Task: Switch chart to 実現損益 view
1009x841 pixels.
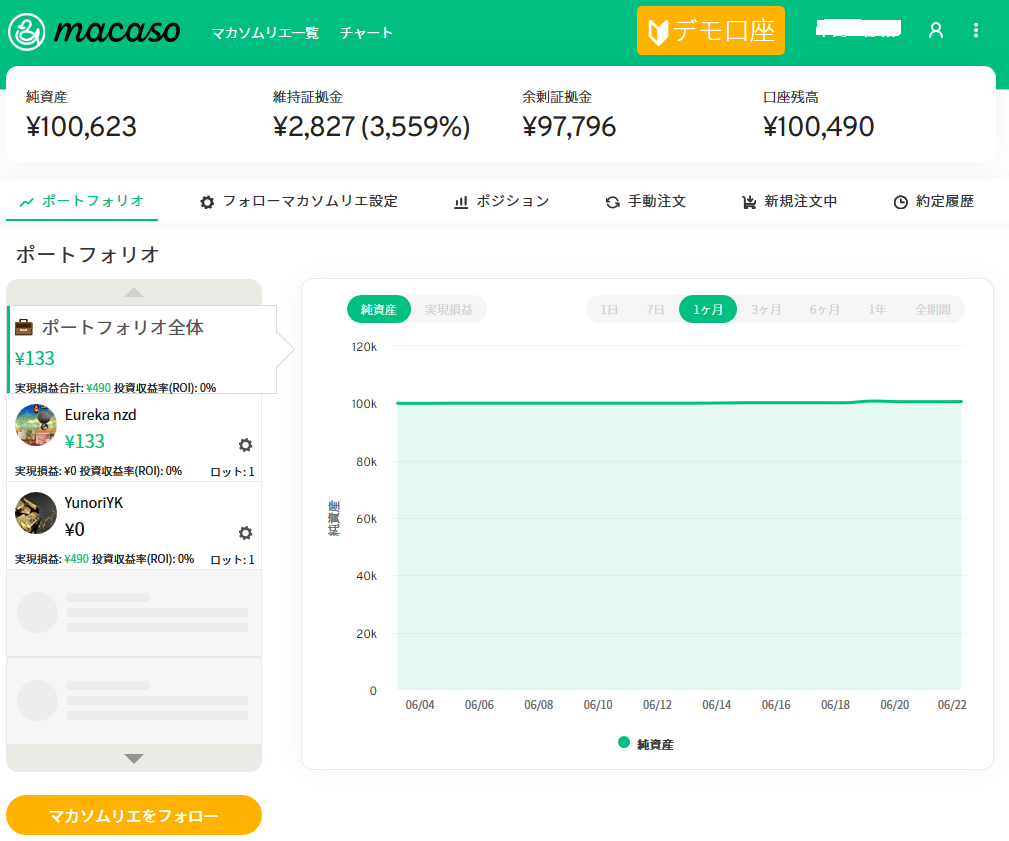Action: click(448, 310)
